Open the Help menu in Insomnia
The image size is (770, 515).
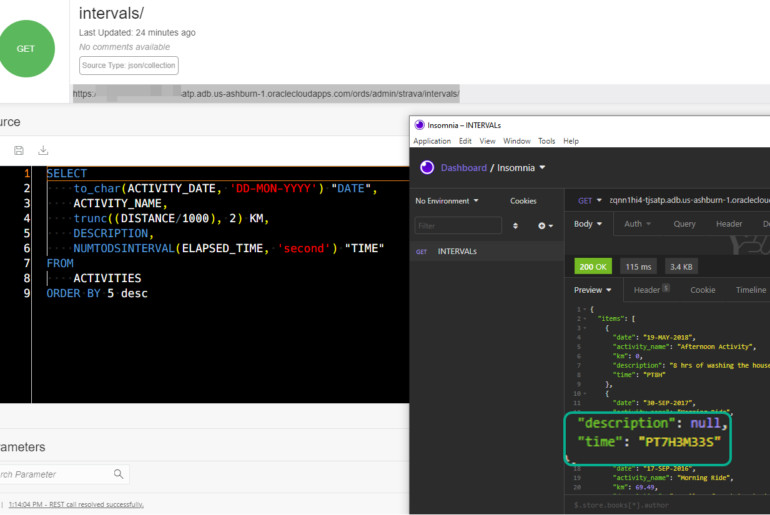[571, 141]
